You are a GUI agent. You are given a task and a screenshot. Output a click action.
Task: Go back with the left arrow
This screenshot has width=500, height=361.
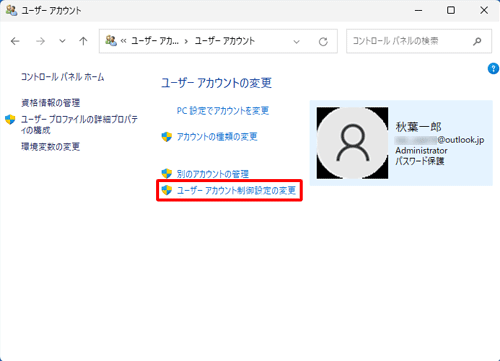click(x=15, y=41)
